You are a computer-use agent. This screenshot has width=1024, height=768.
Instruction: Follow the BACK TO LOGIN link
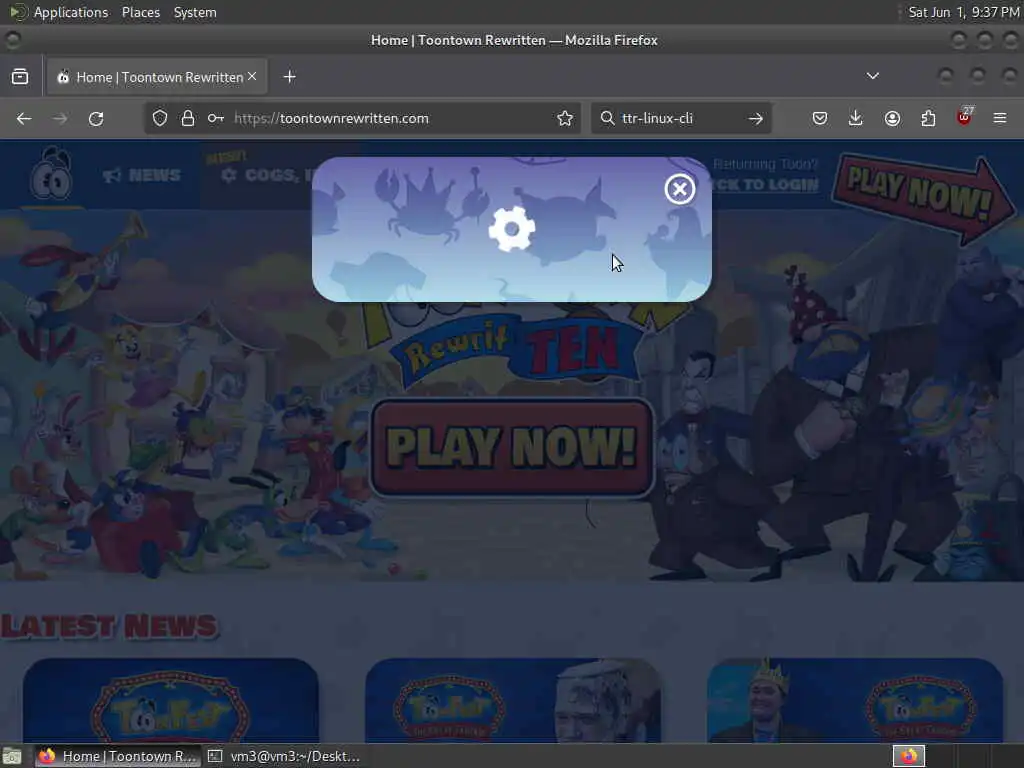click(765, 185)
